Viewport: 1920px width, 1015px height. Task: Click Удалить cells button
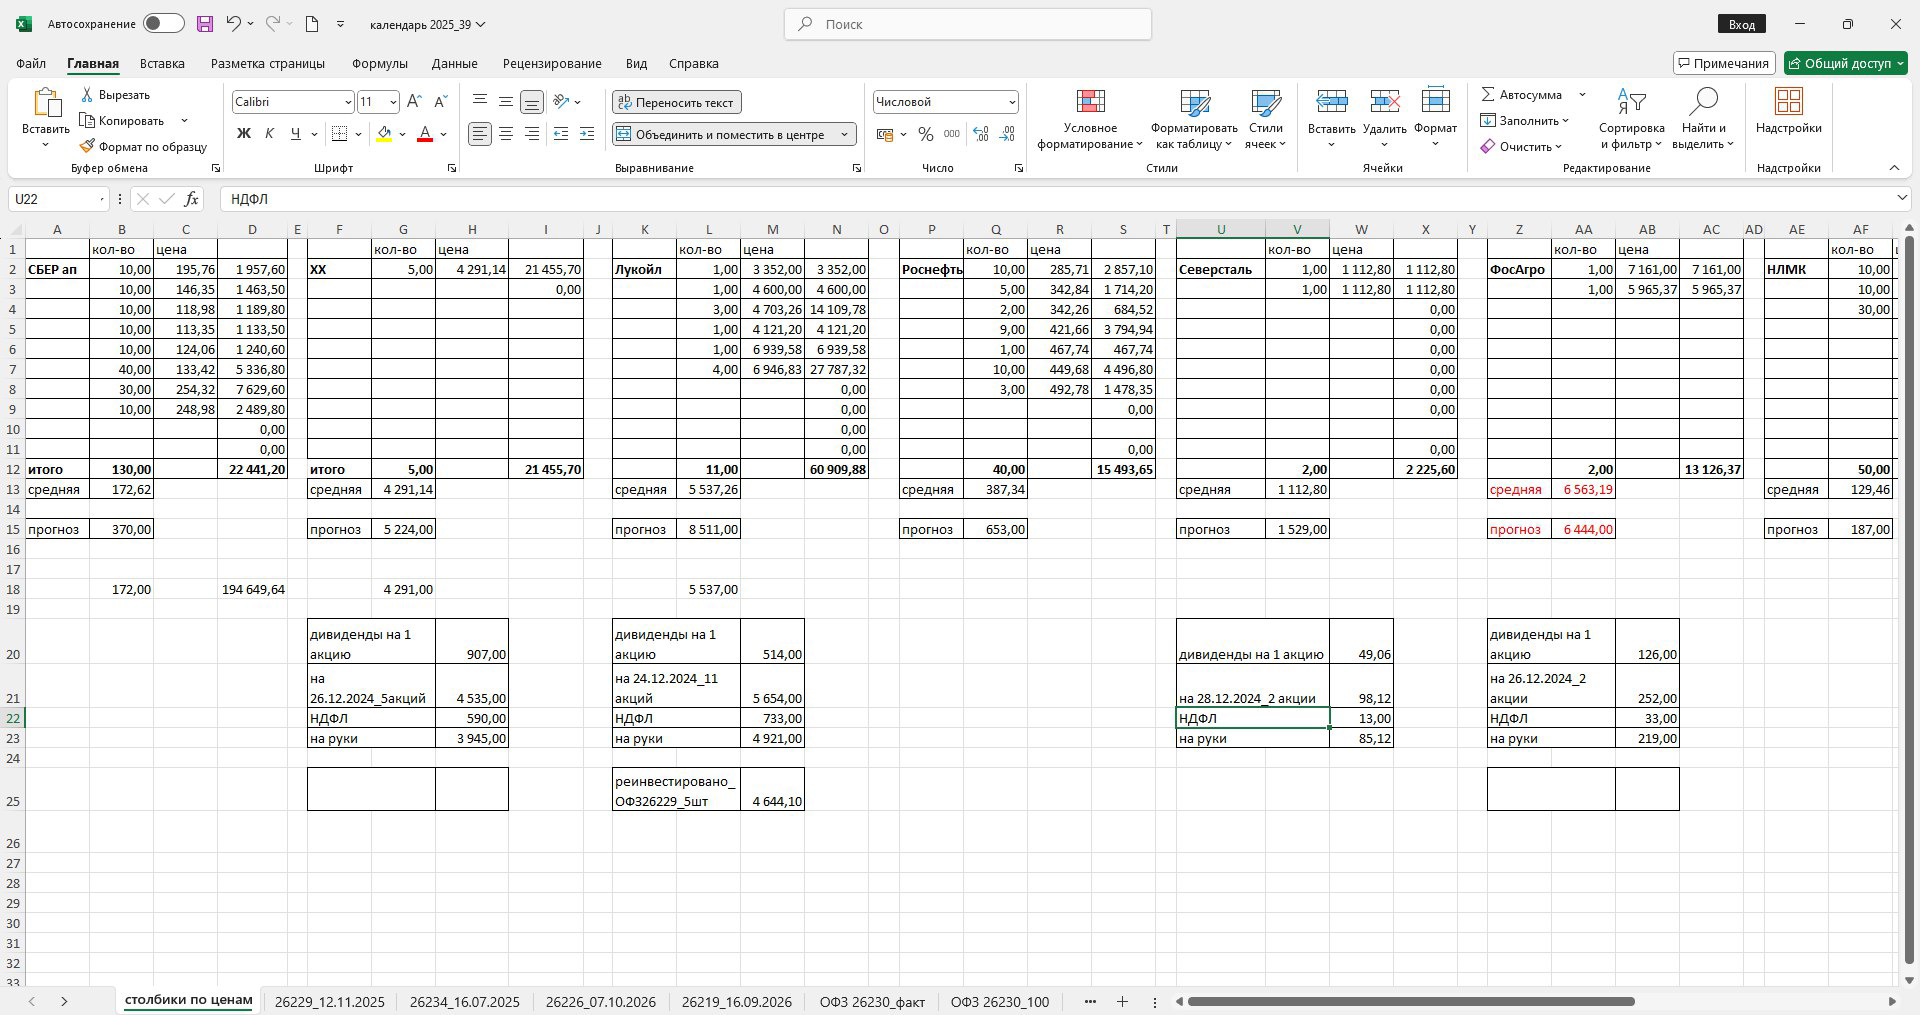point(1384,119)
